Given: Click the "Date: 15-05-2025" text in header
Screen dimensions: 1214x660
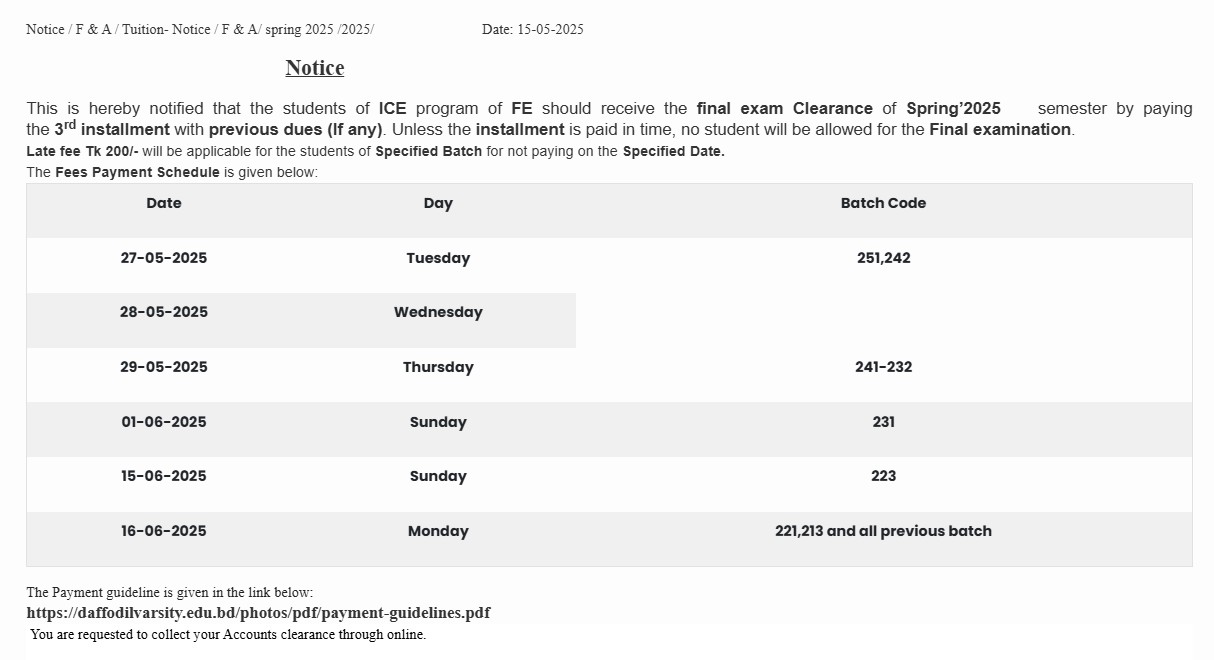Looking at the screenshot, I should (x=533, y=30).
